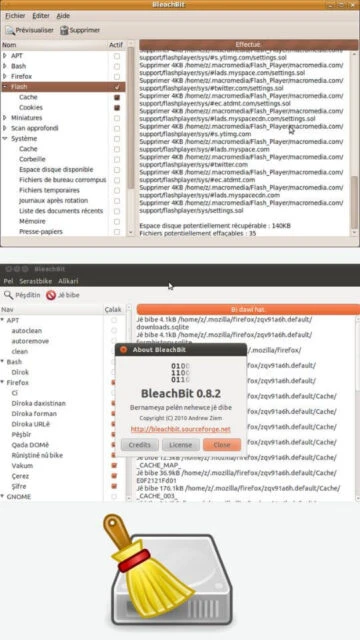Select the autoclean item
Screen dimensions: 360x640
click(27, 331)
